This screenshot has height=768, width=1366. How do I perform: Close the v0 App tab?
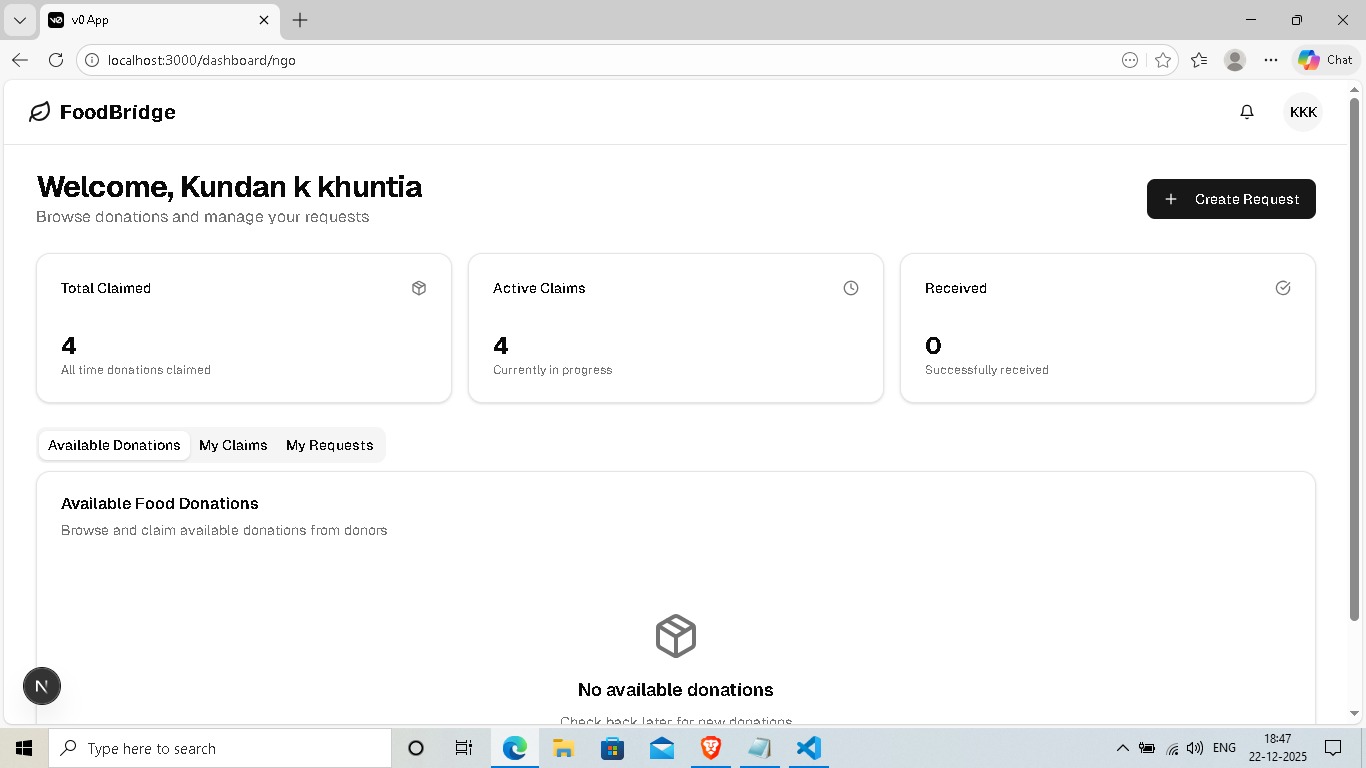pyautogui.click(x=264, y=20)
